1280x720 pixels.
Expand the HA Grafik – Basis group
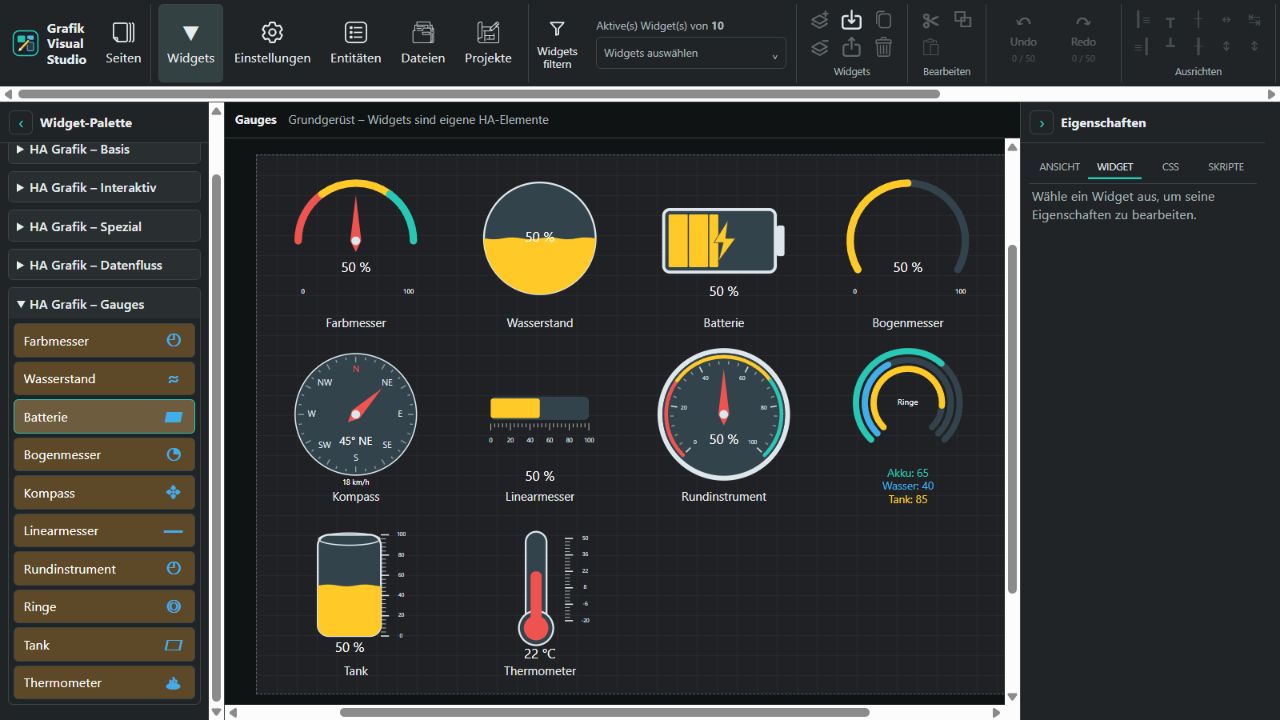pyautogui.click(x=105, y=150)
